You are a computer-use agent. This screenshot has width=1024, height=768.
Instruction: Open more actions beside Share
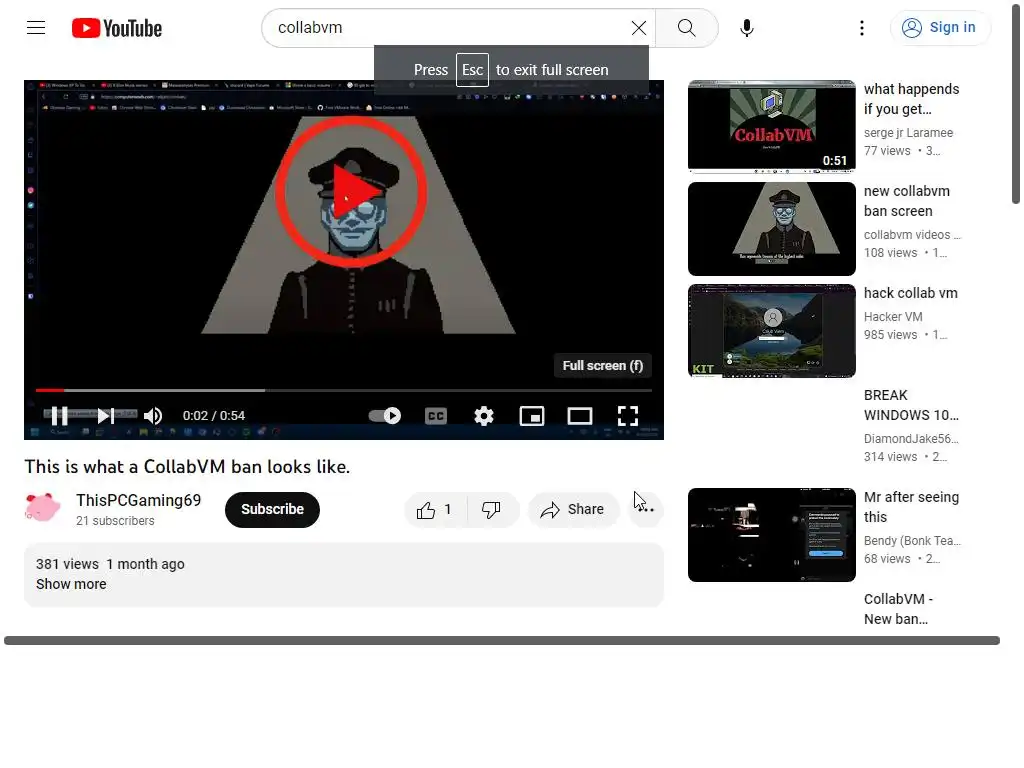(x=646, y=509)
